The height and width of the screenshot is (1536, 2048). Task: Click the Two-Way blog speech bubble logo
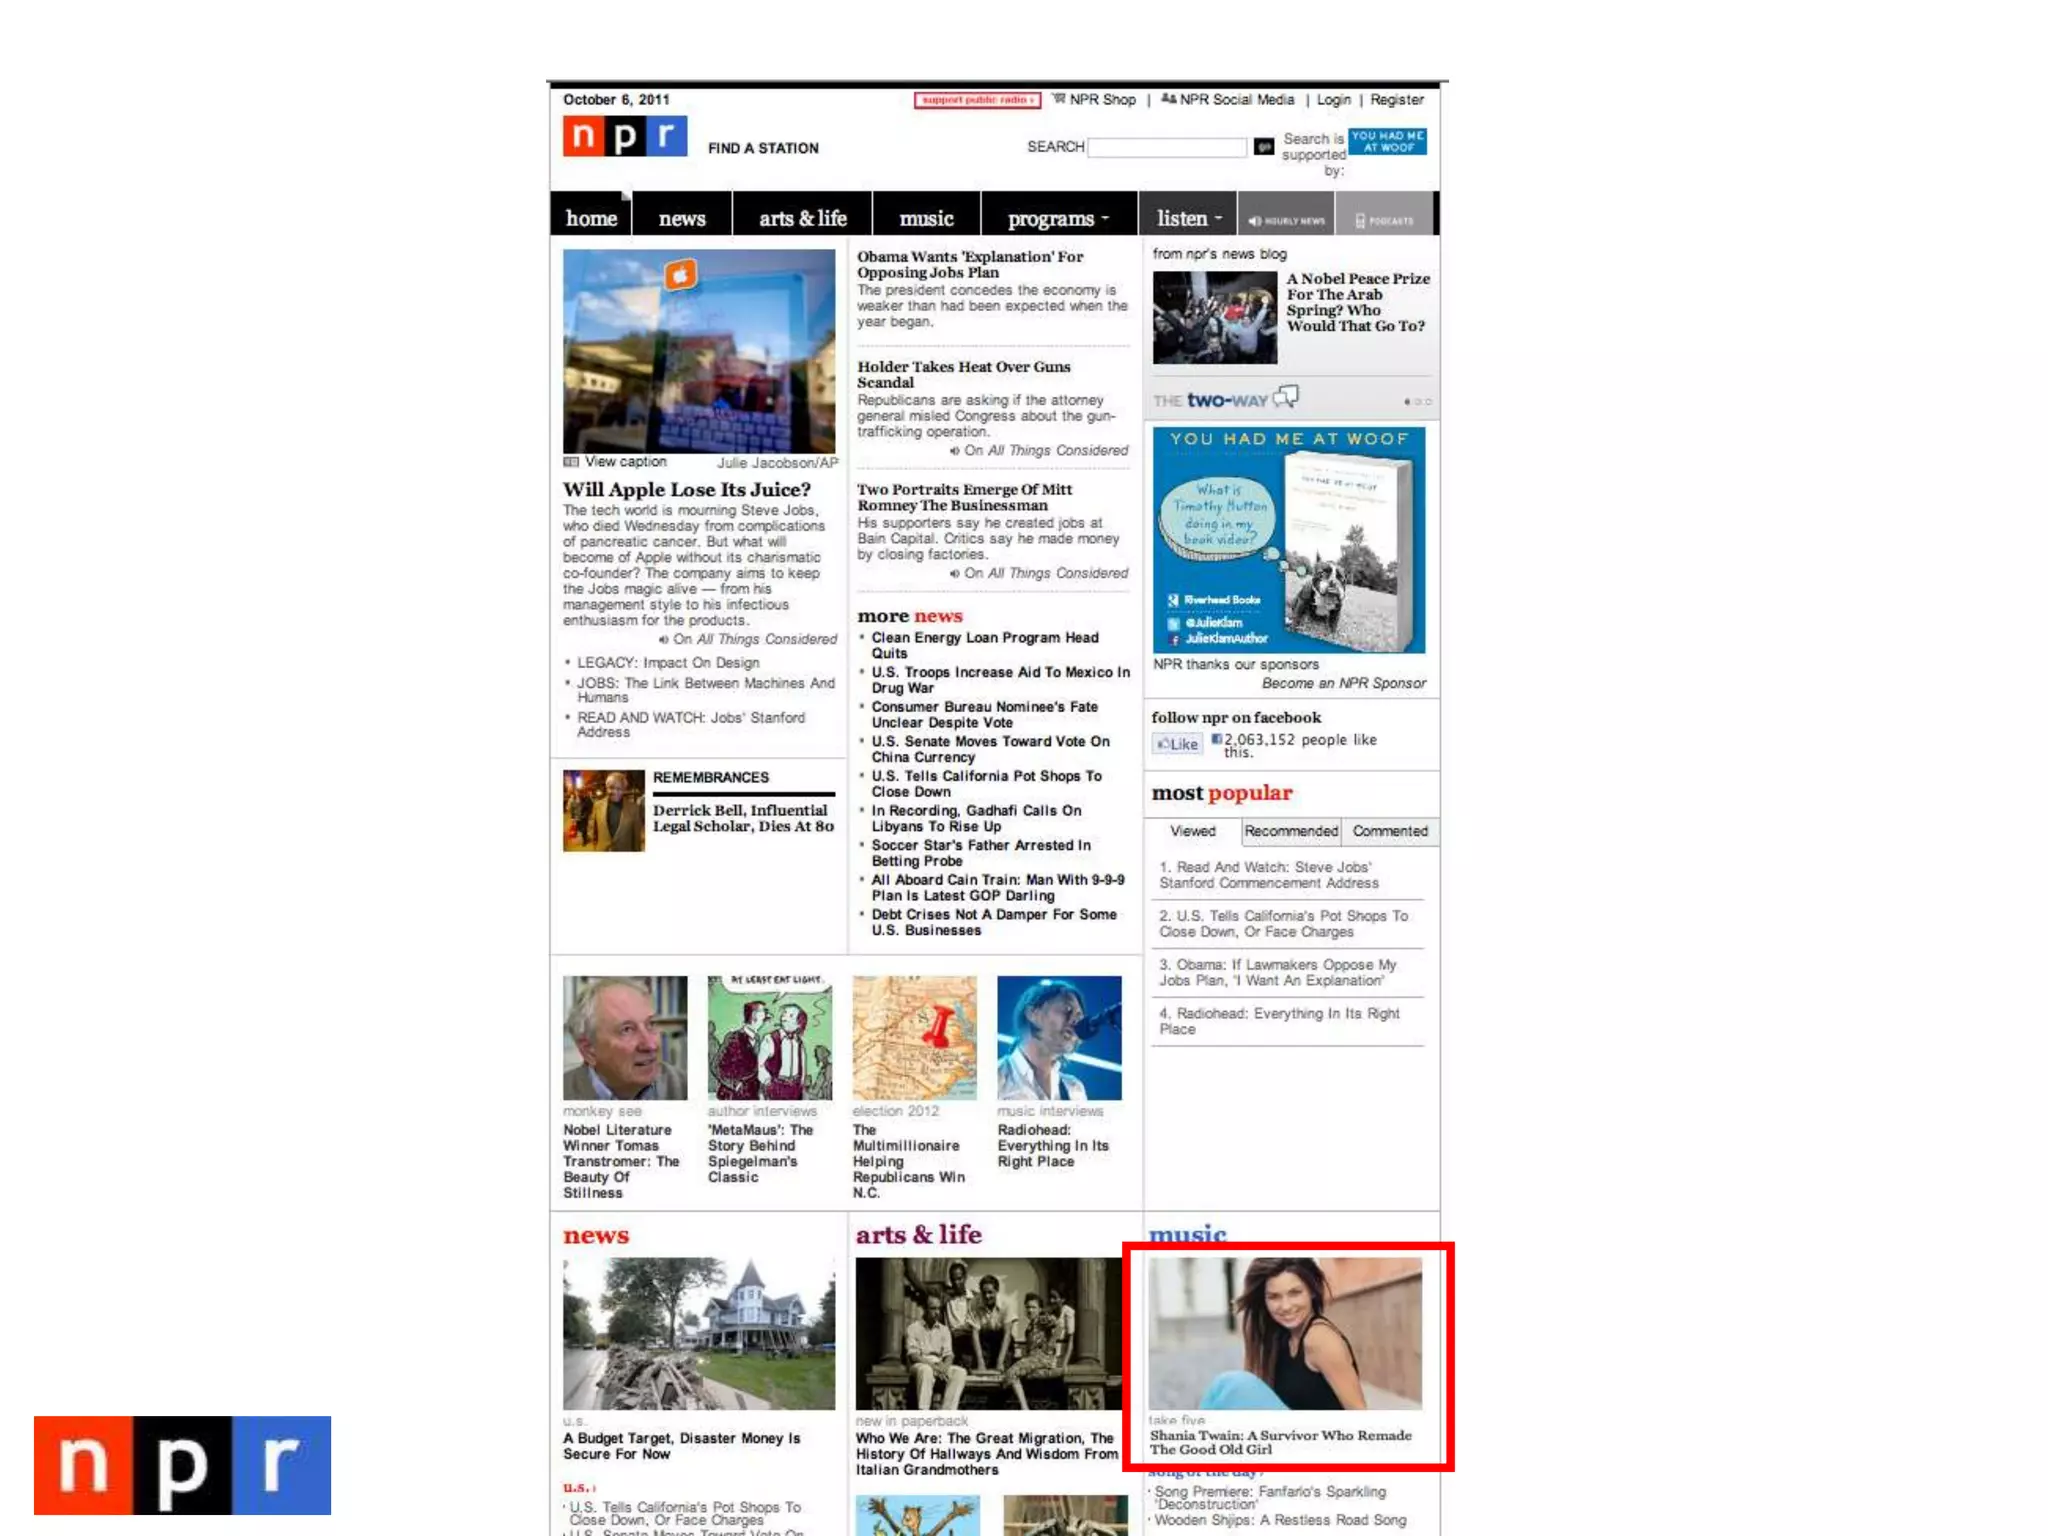[1286, 398]
